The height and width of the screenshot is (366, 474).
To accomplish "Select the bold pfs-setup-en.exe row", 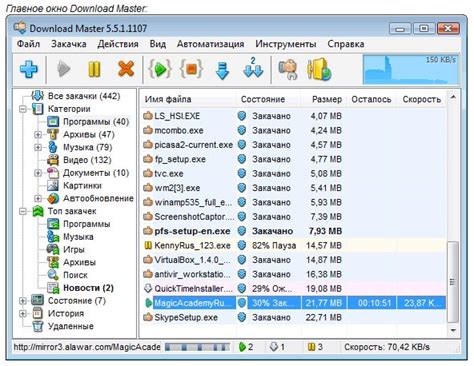I will click(x=293, y=231).
